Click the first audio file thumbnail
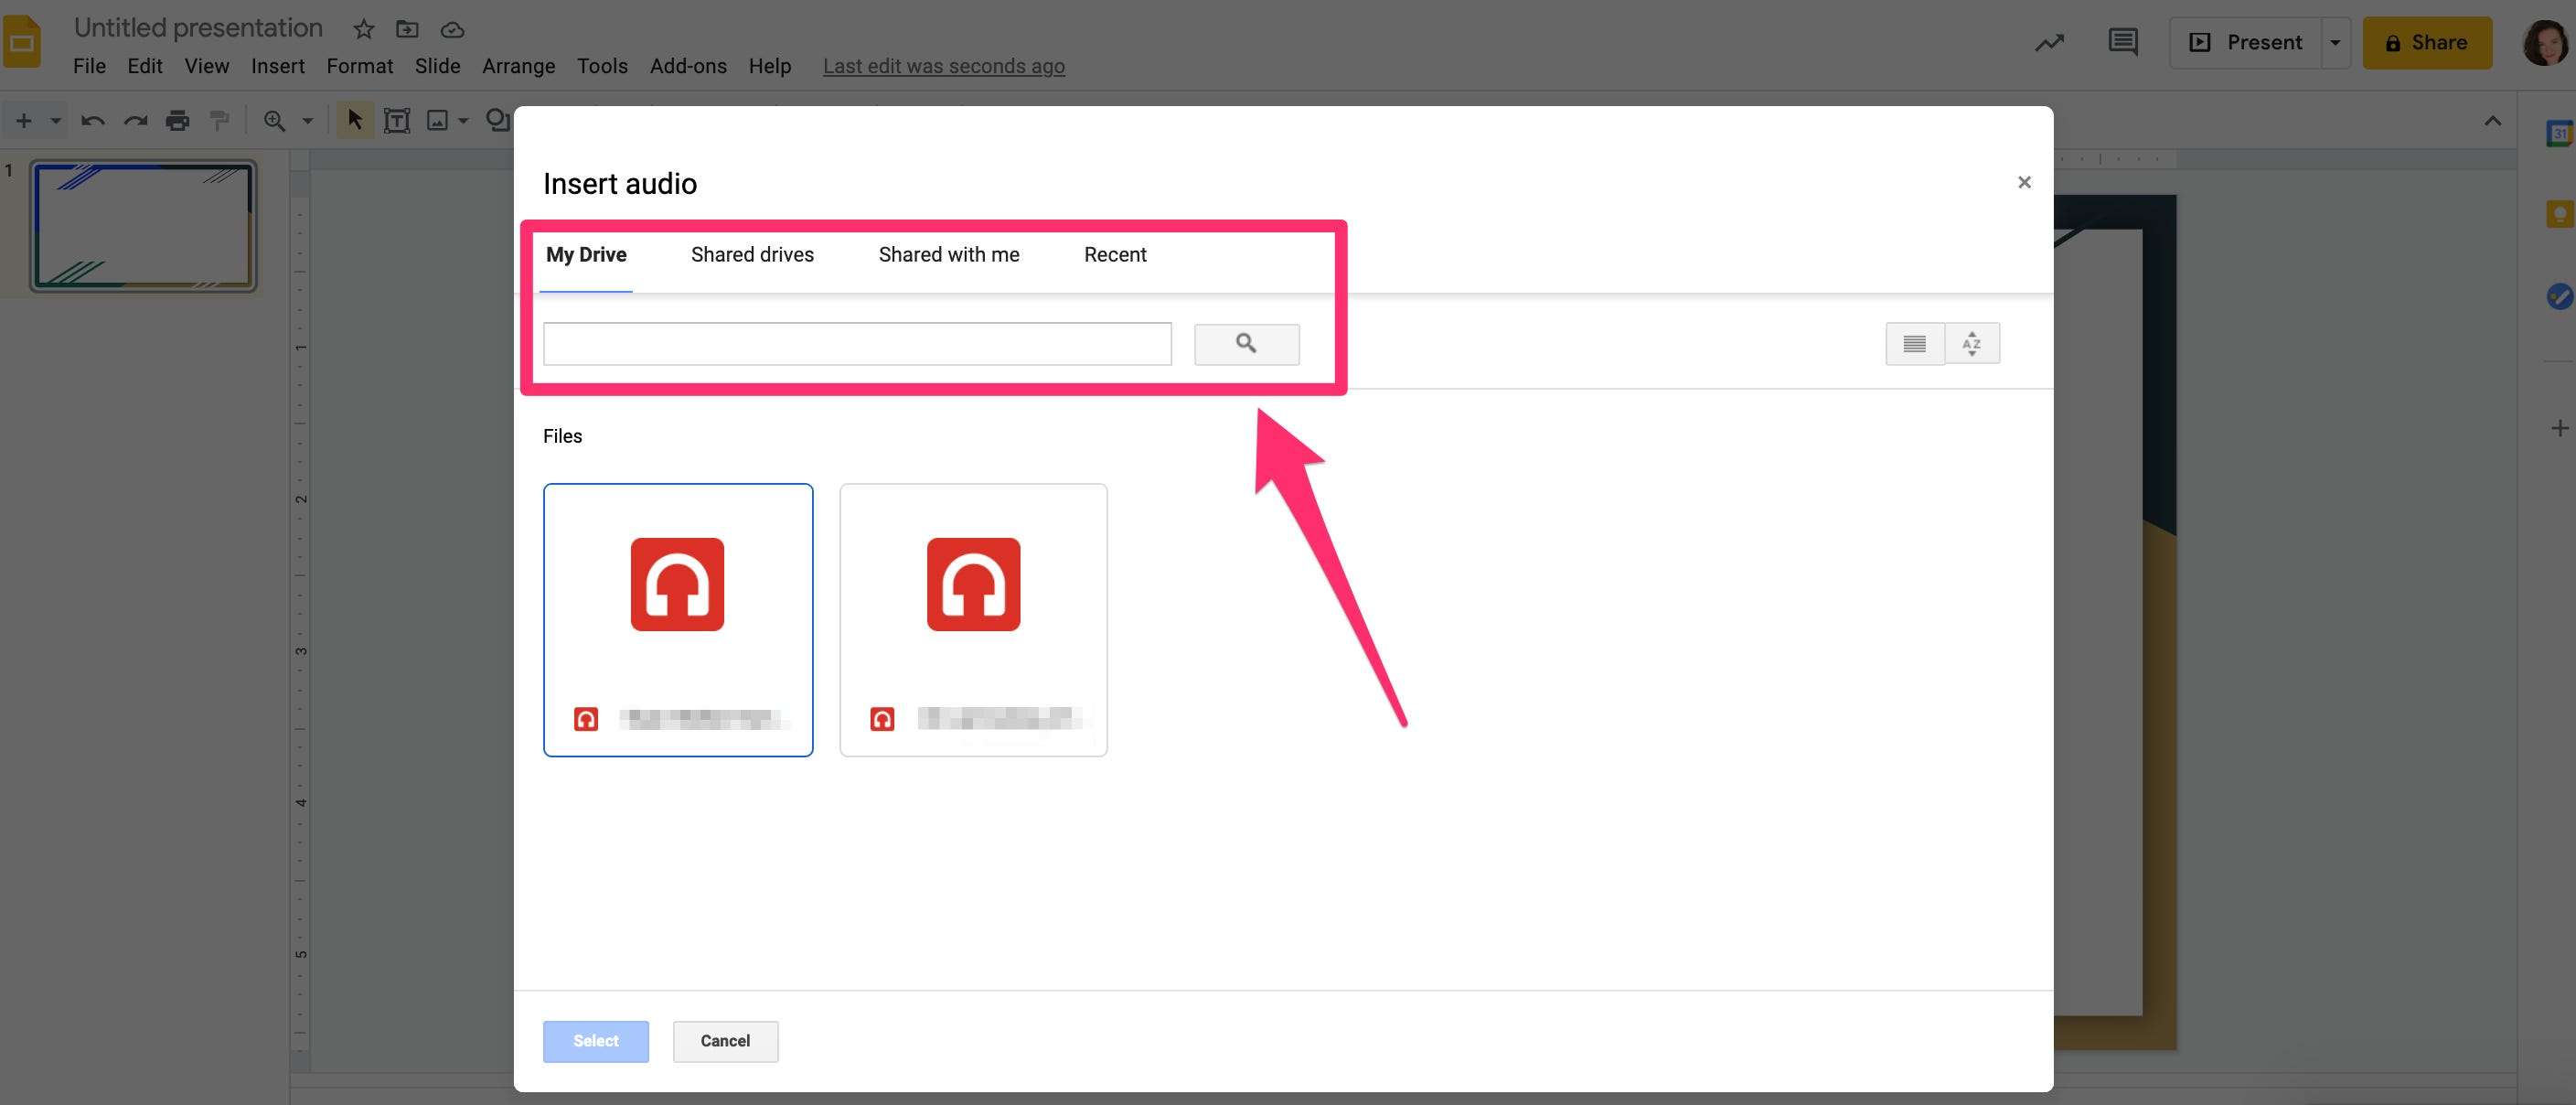This screenshot has width=2576, height=1105. point(679,618)
